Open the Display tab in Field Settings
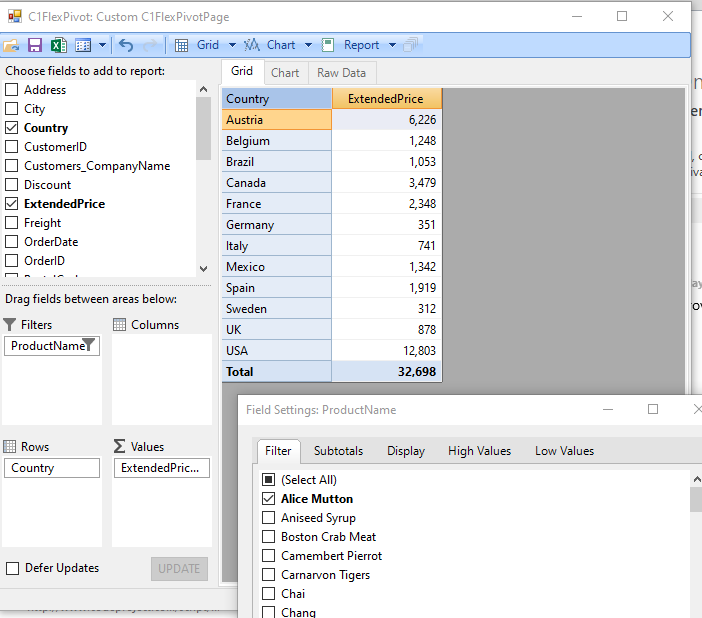 point(406,451)
